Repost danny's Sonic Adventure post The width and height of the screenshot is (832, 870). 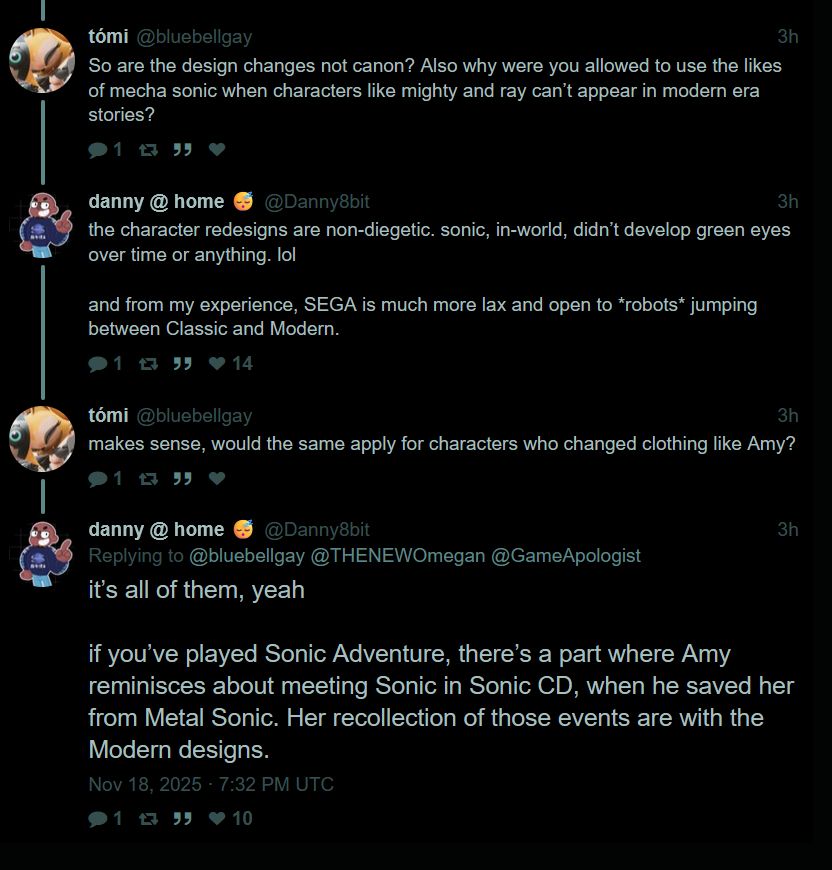148,819
